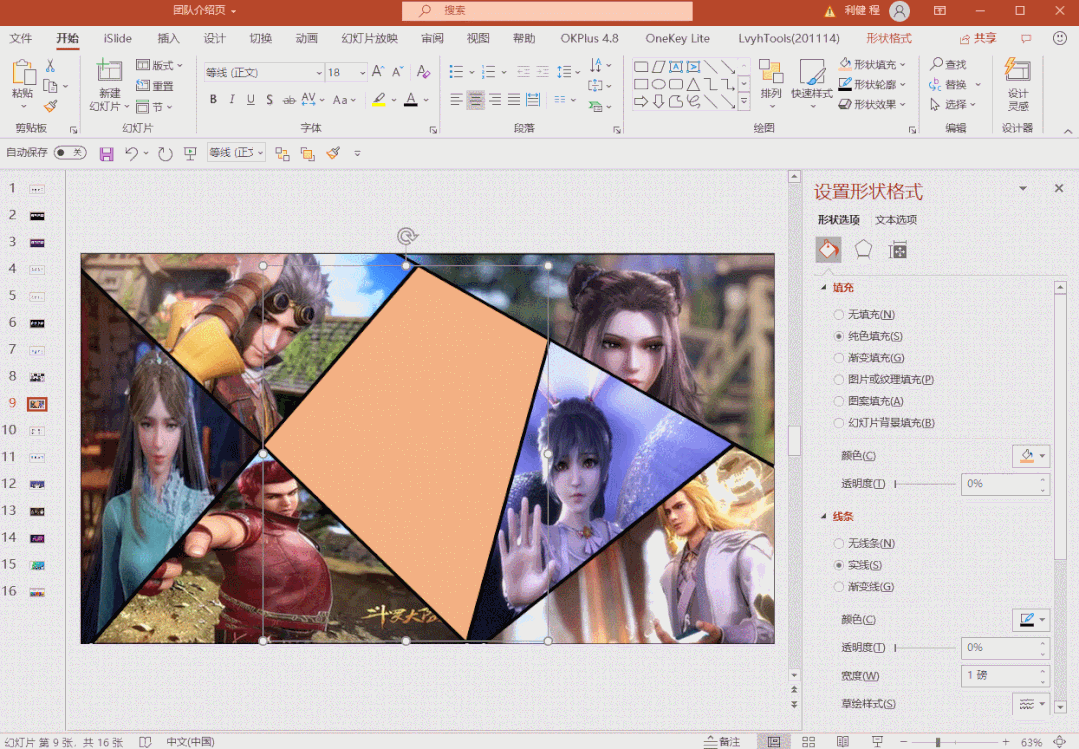
Task: Click the Paste clipboard icon
Action: 23,73
